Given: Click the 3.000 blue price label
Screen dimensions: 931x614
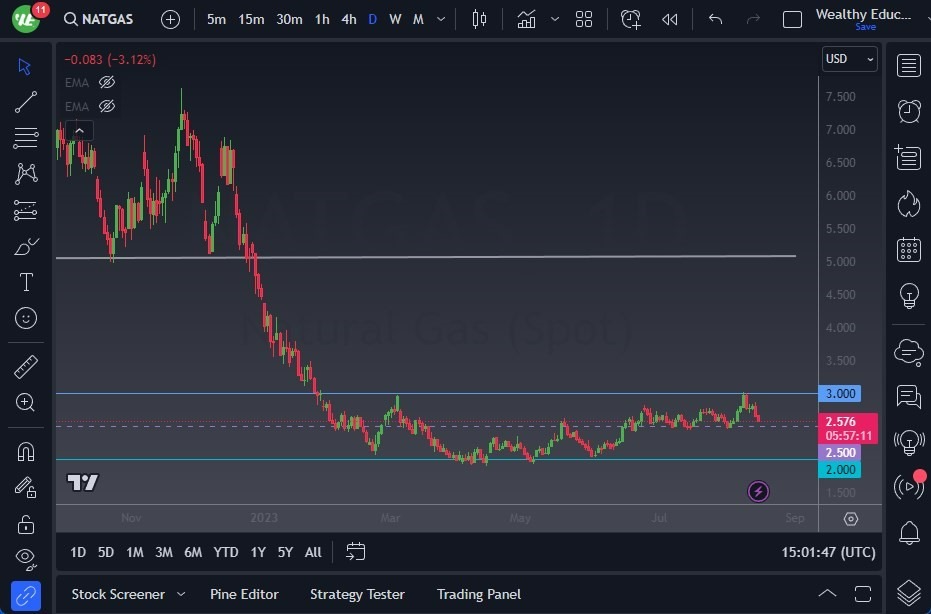Looking at the screenshot, I should 840,394.
